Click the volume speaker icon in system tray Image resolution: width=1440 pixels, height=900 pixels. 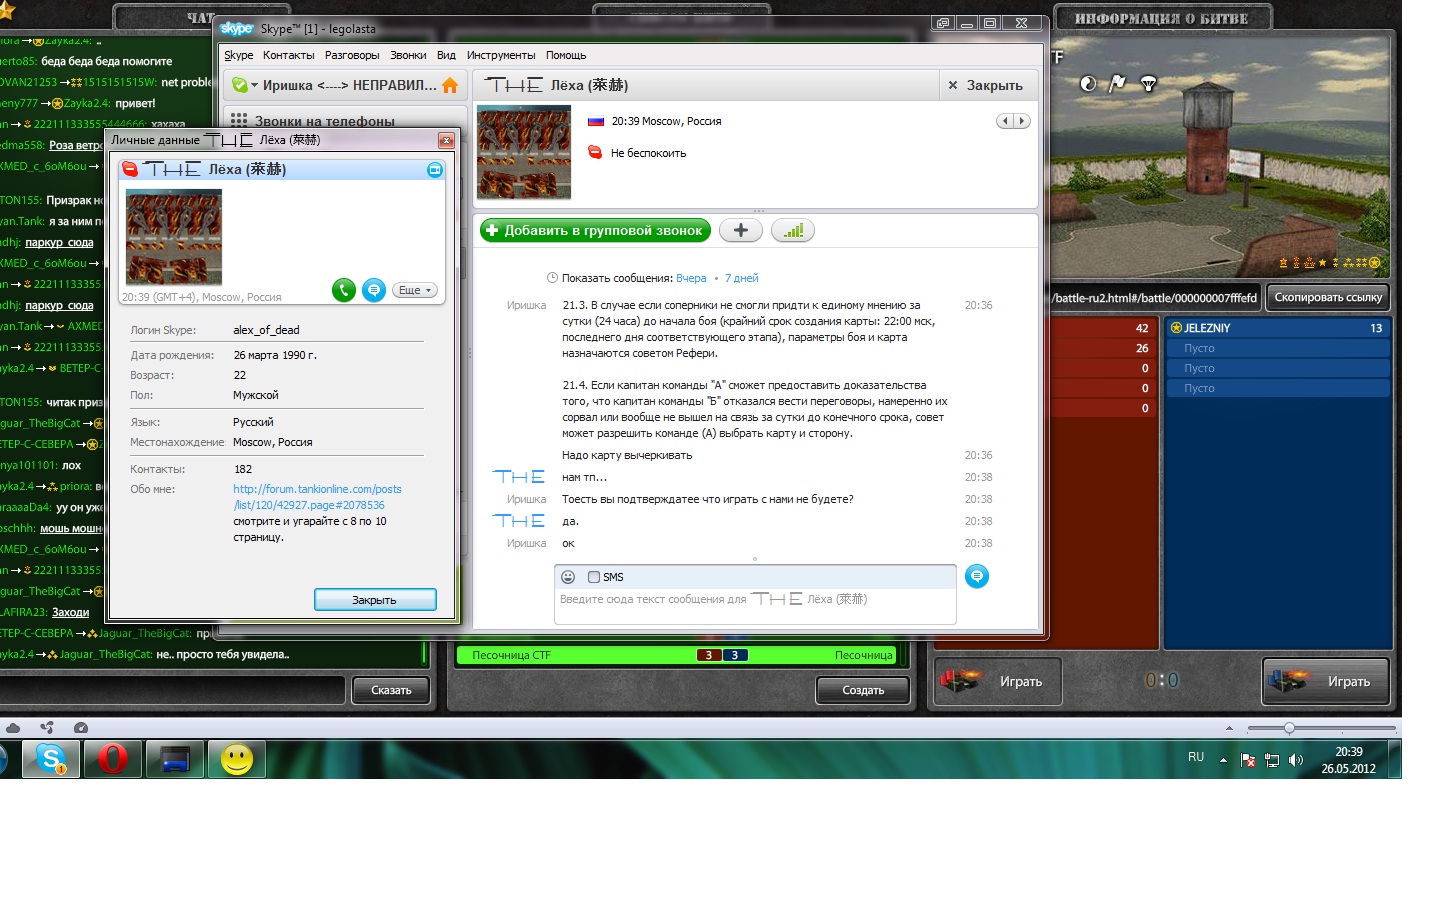tap(1296, 760)
